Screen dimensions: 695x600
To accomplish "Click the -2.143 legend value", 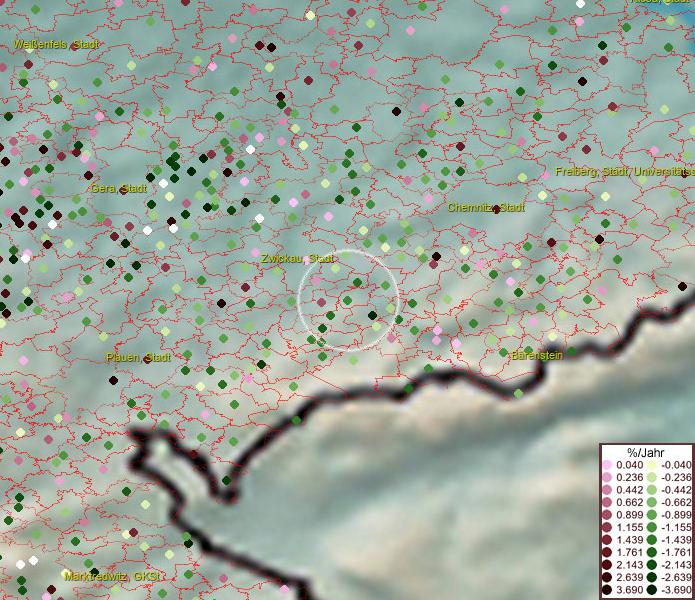I will [676, 565].
